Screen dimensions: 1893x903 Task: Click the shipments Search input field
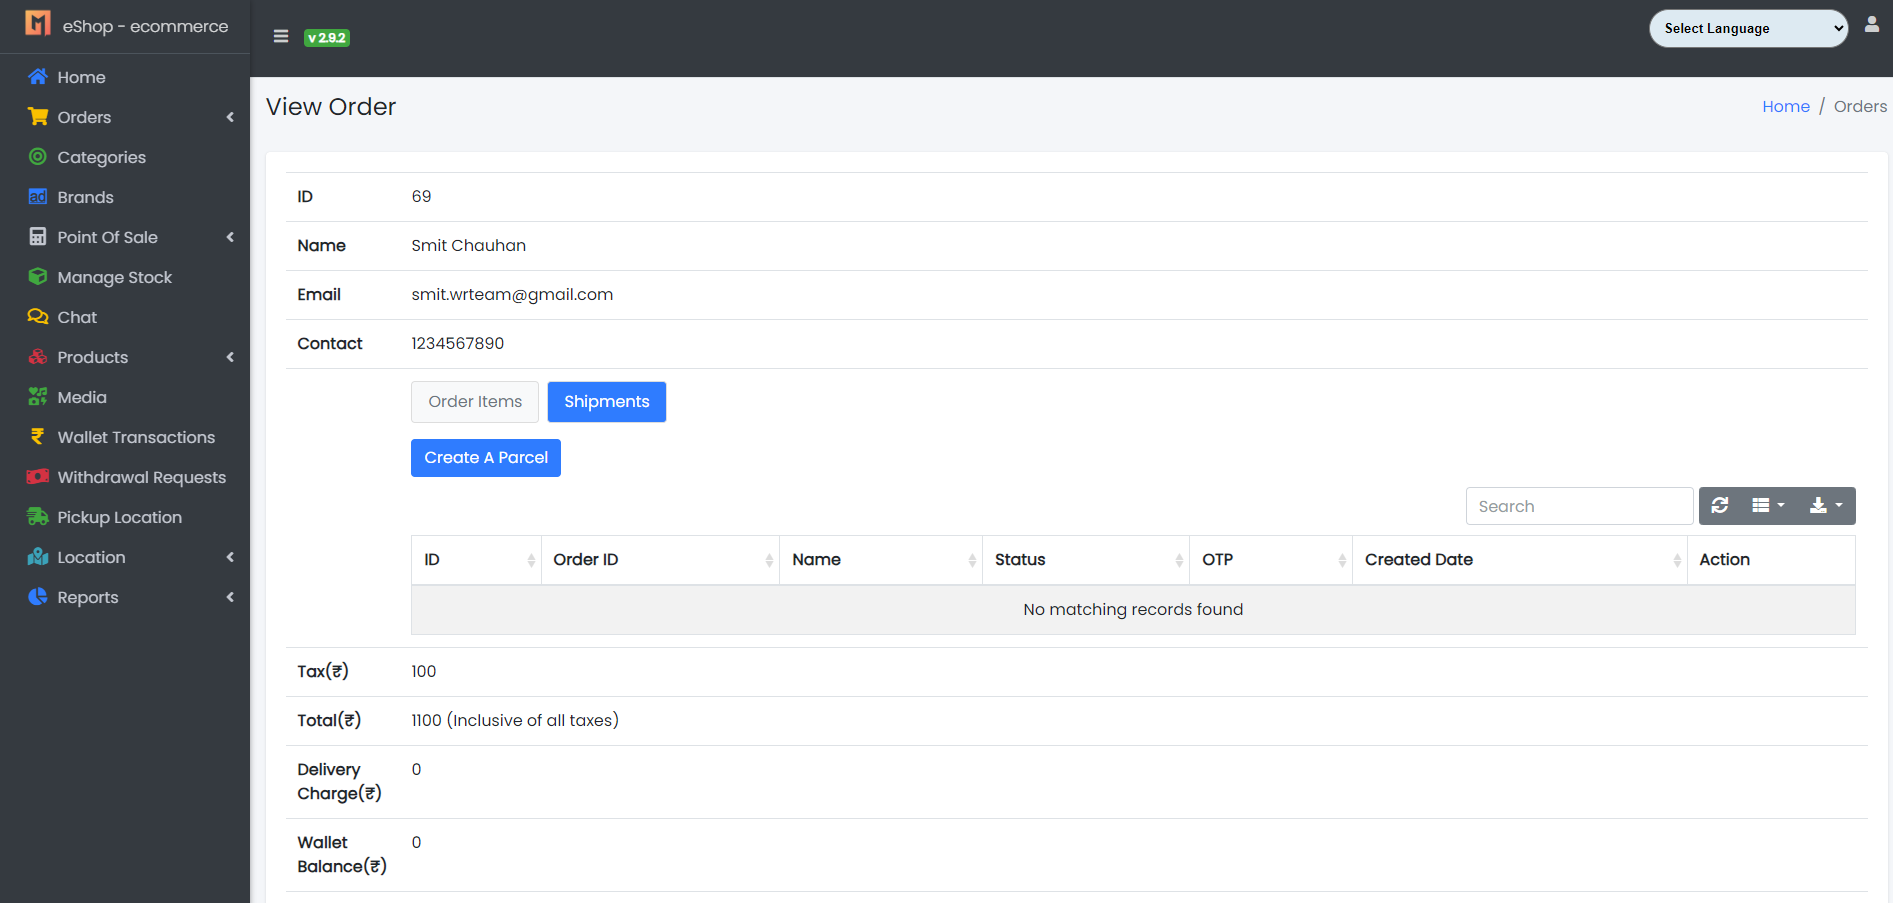pyautogui.click(x=1579, y=506)
